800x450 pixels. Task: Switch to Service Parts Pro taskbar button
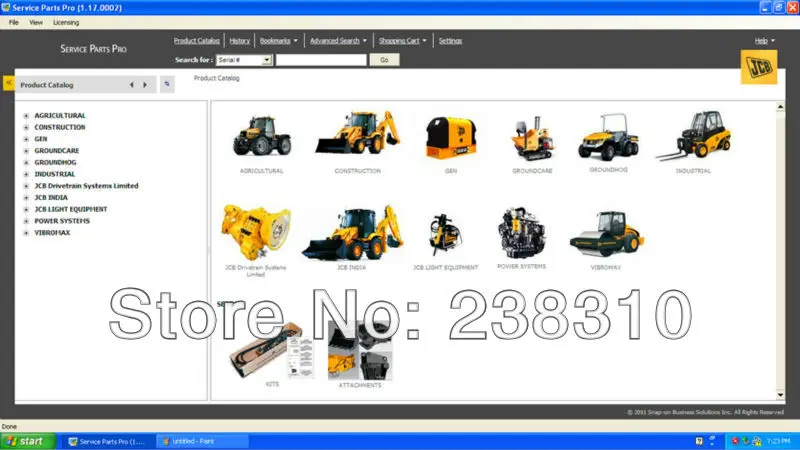pyautogui.click(x=107, y=442)
